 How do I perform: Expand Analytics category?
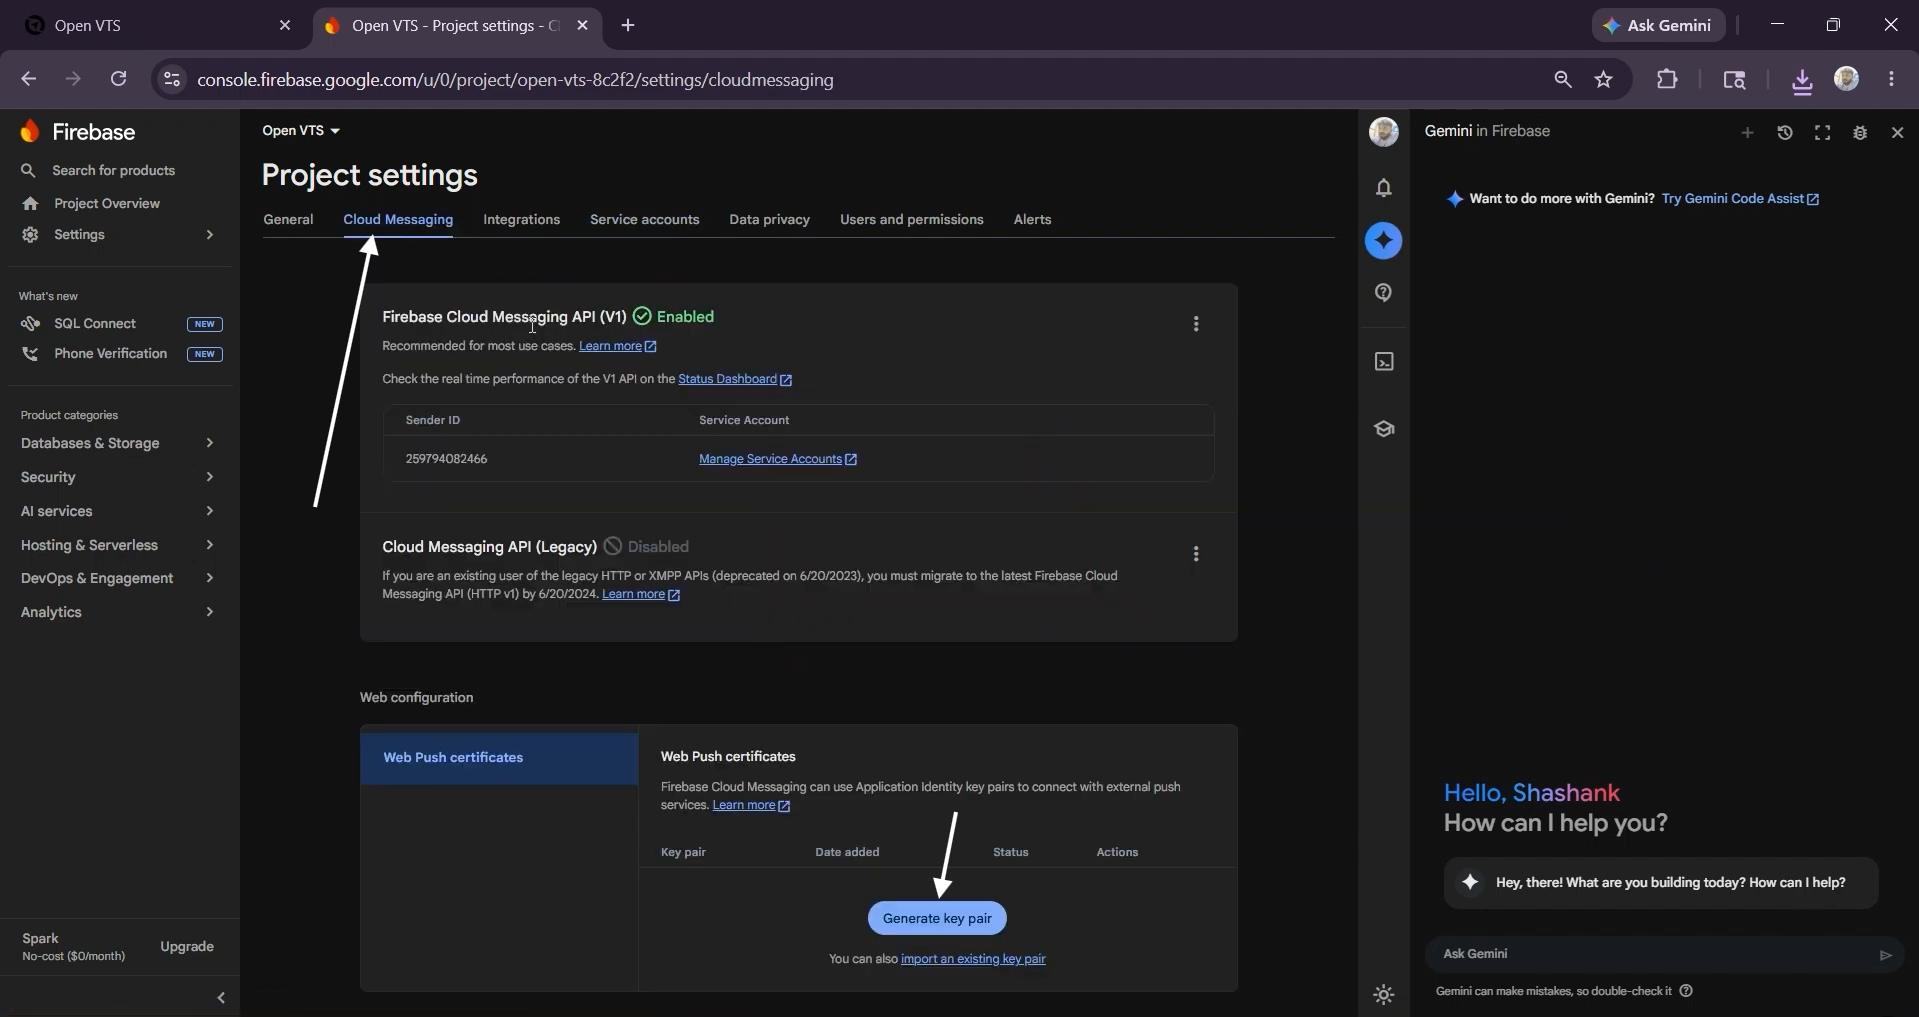[210, 612]
